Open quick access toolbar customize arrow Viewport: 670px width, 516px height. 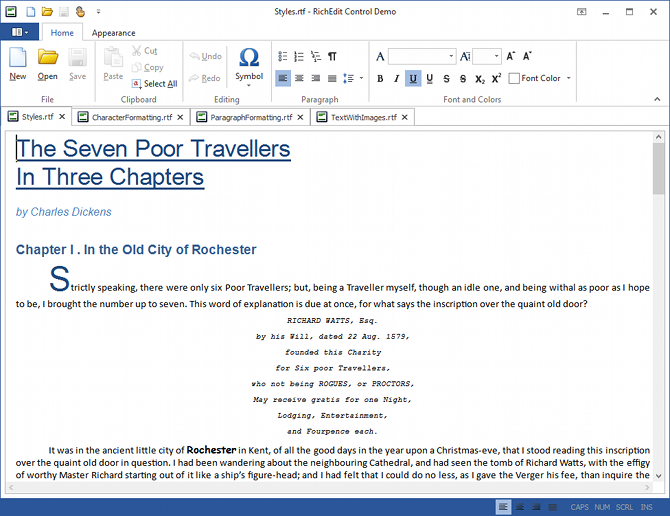click(x=98, y=12)
